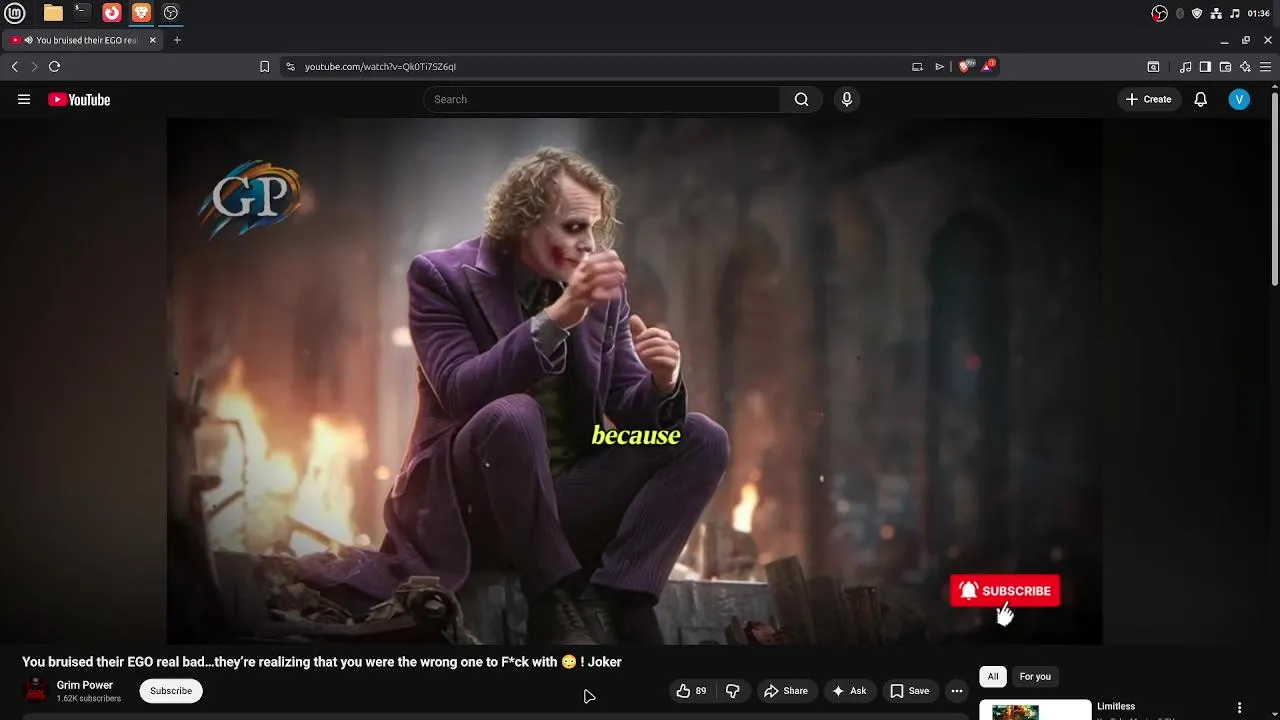
Task: Click the magnifier search button
Action: coord(801,99)
